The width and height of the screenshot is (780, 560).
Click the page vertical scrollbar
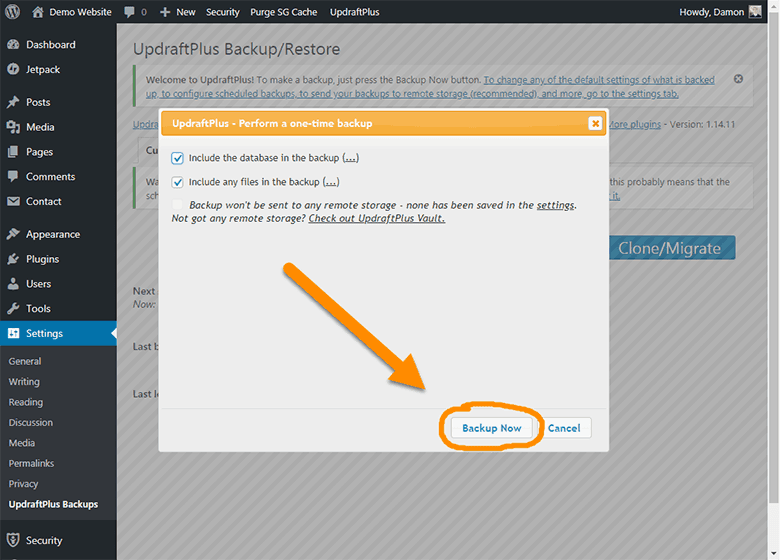click(x=774, y=259)
